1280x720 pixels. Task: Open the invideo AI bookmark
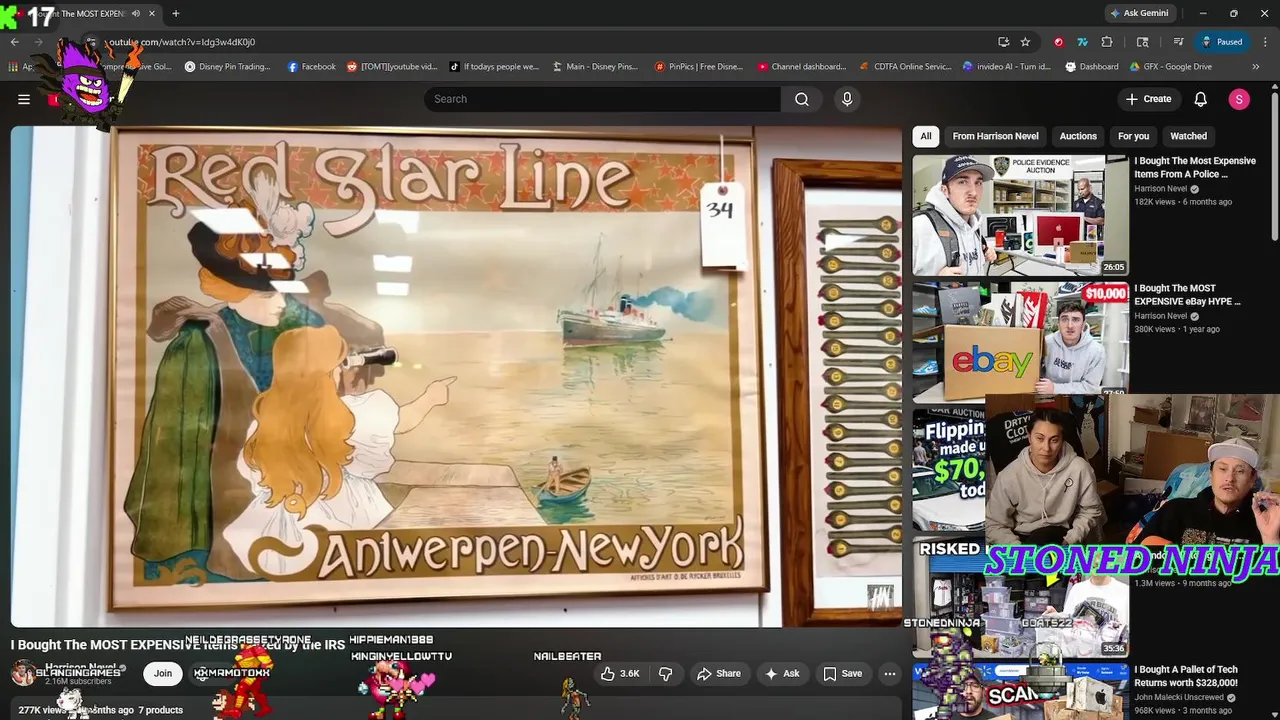click(x=1007, y=67)
